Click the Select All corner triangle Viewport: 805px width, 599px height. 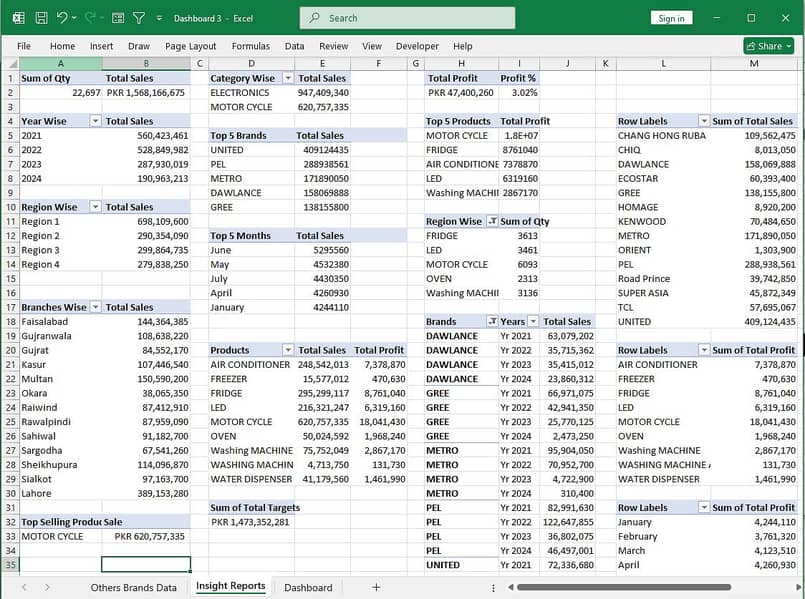12,64
